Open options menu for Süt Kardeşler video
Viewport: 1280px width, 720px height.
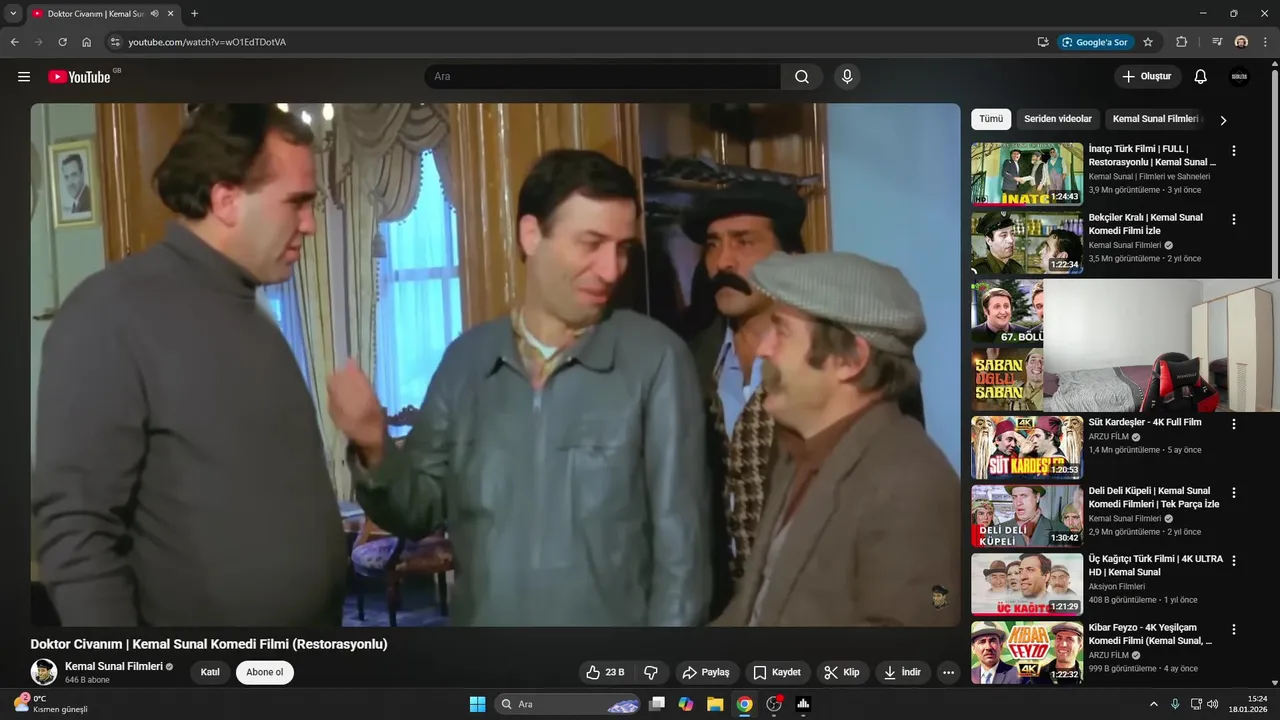pyautogui.click(x=1234, y=424)
